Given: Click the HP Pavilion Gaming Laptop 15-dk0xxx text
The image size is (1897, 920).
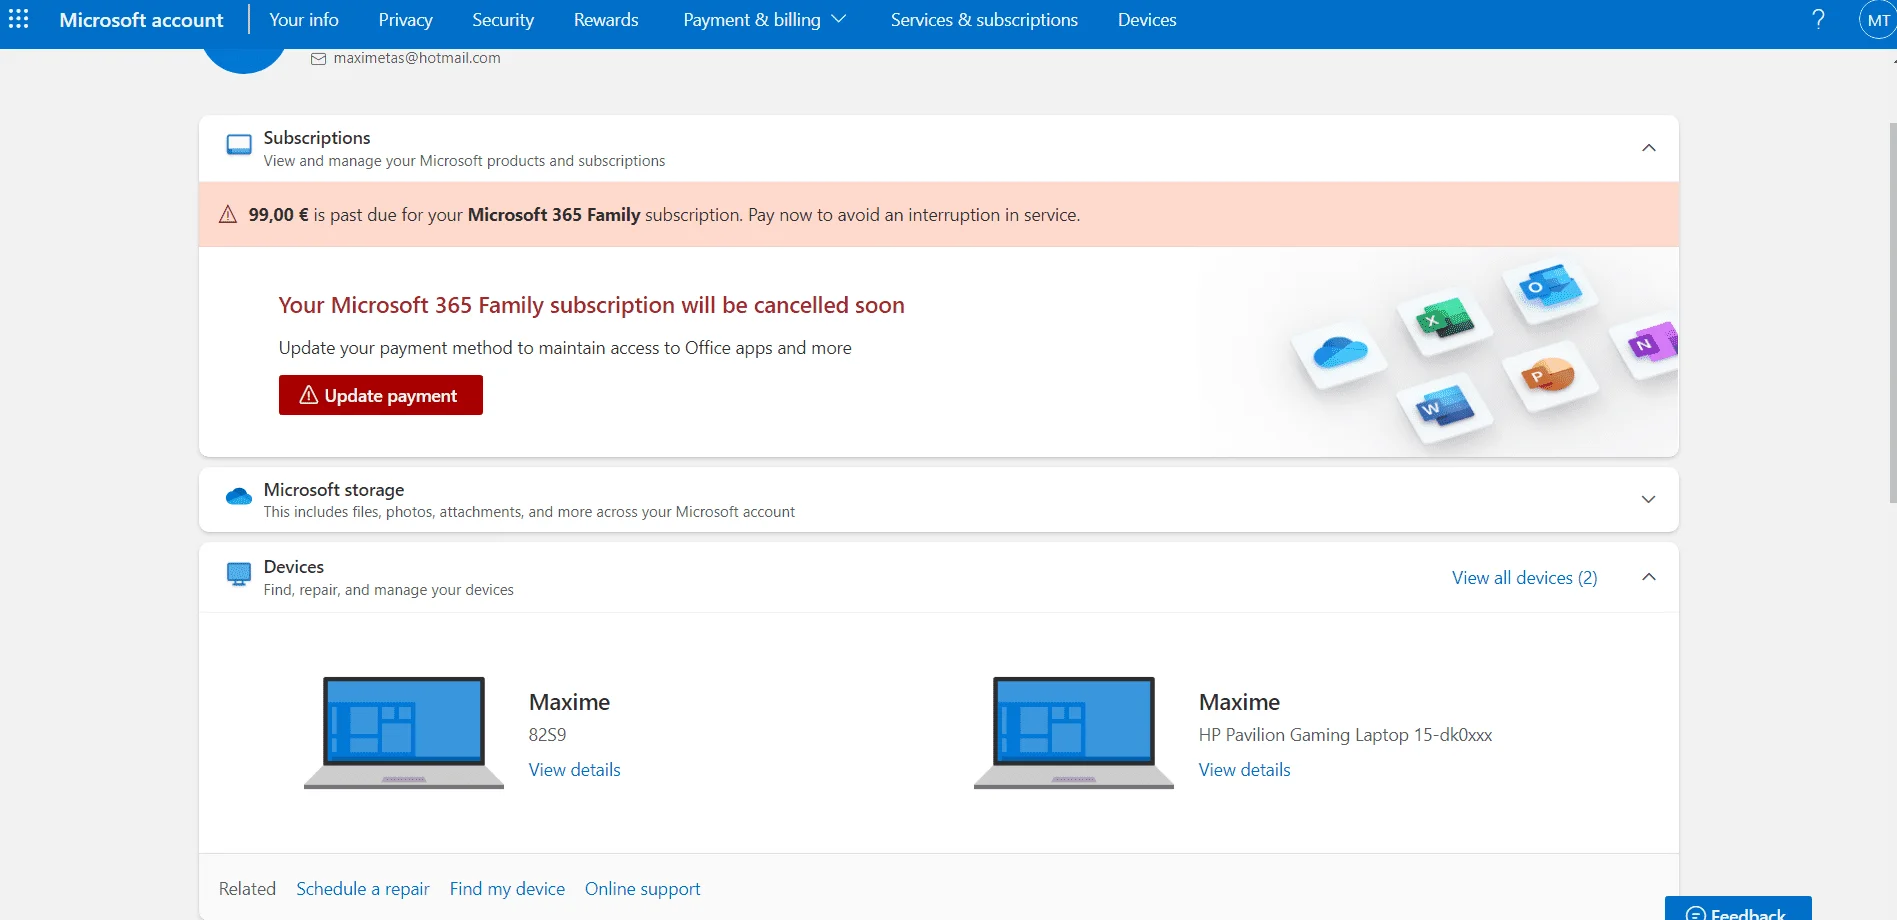Looking at the screenshot, I should (1345, 735).
